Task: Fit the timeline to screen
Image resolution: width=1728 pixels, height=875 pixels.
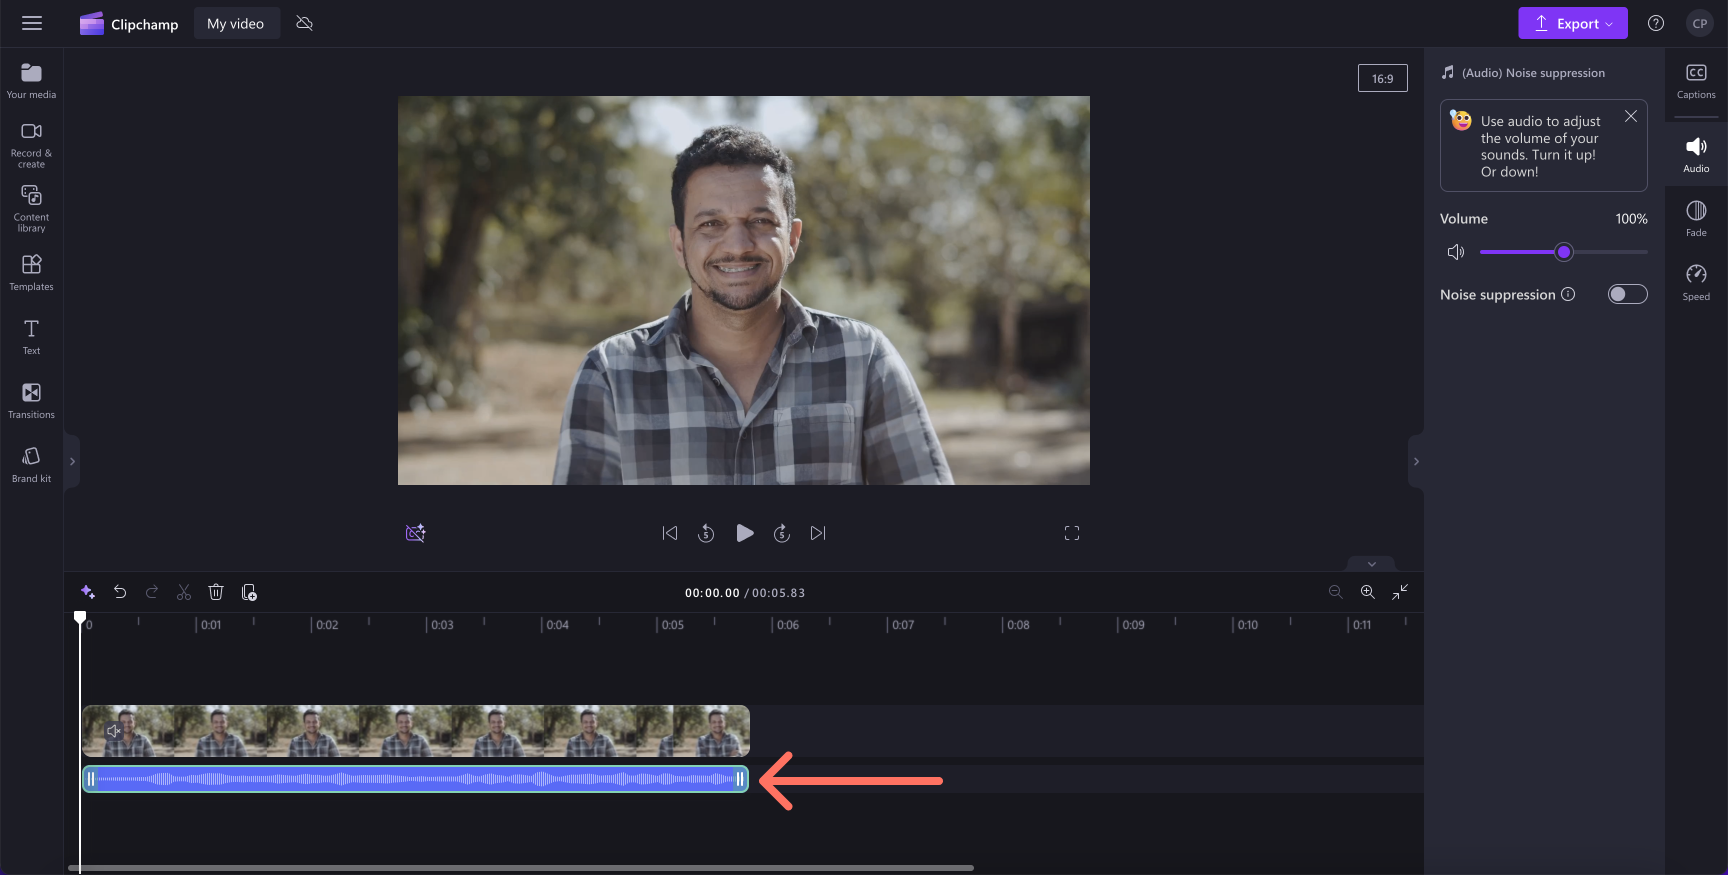Action: [x=1400, y=592]
